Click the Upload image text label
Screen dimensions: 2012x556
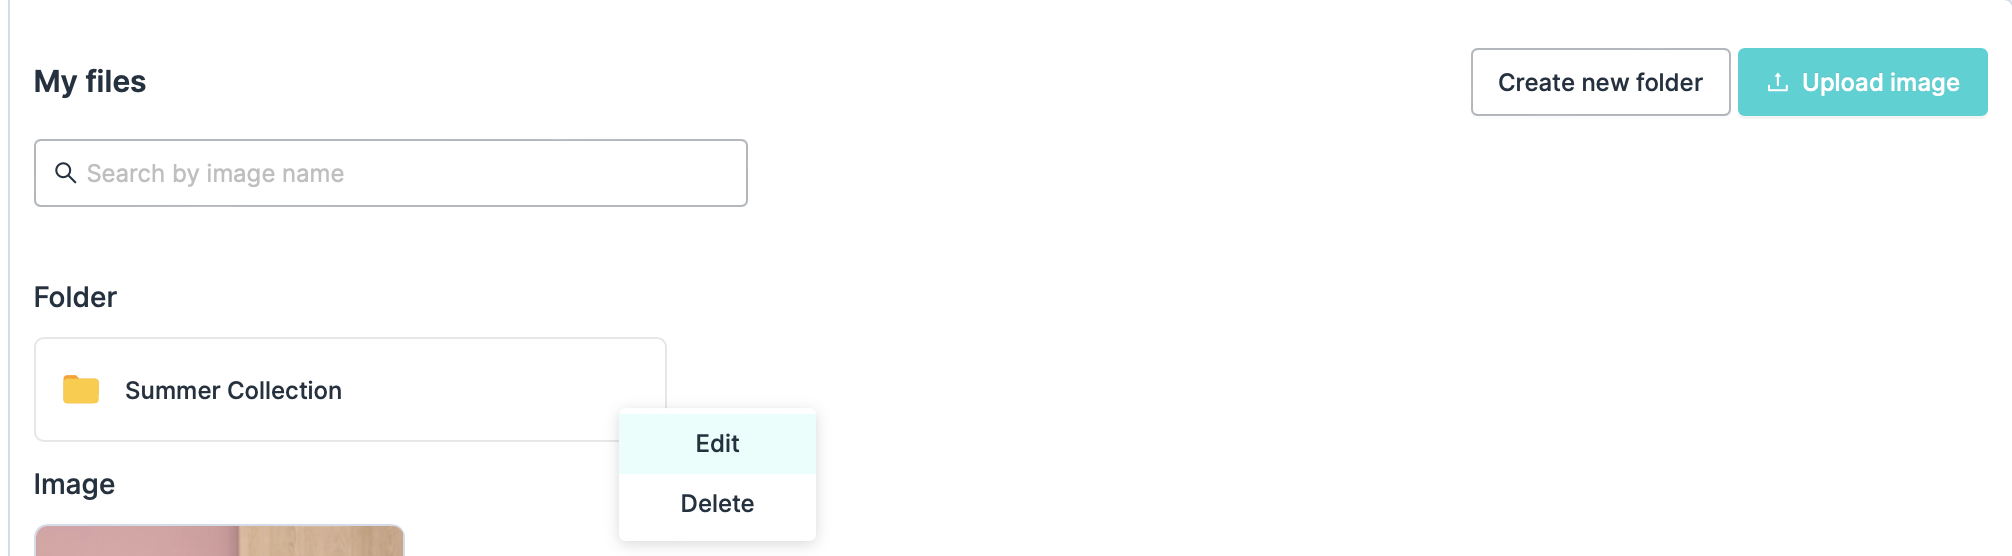coord(1880,82)
